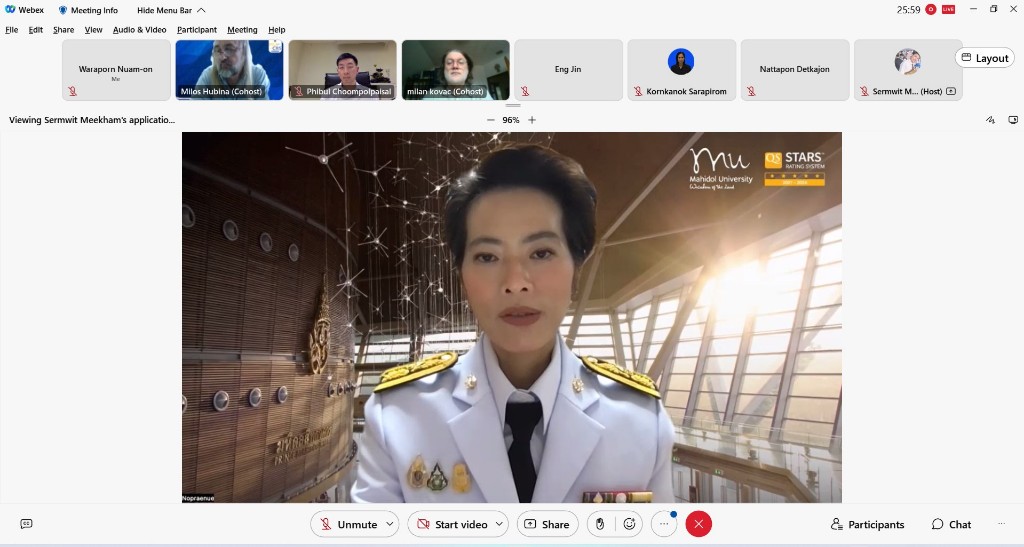This screenshot has width=1024, height=547.
Task: Click the annotate pencil icon
Action: tap(991, 120)
